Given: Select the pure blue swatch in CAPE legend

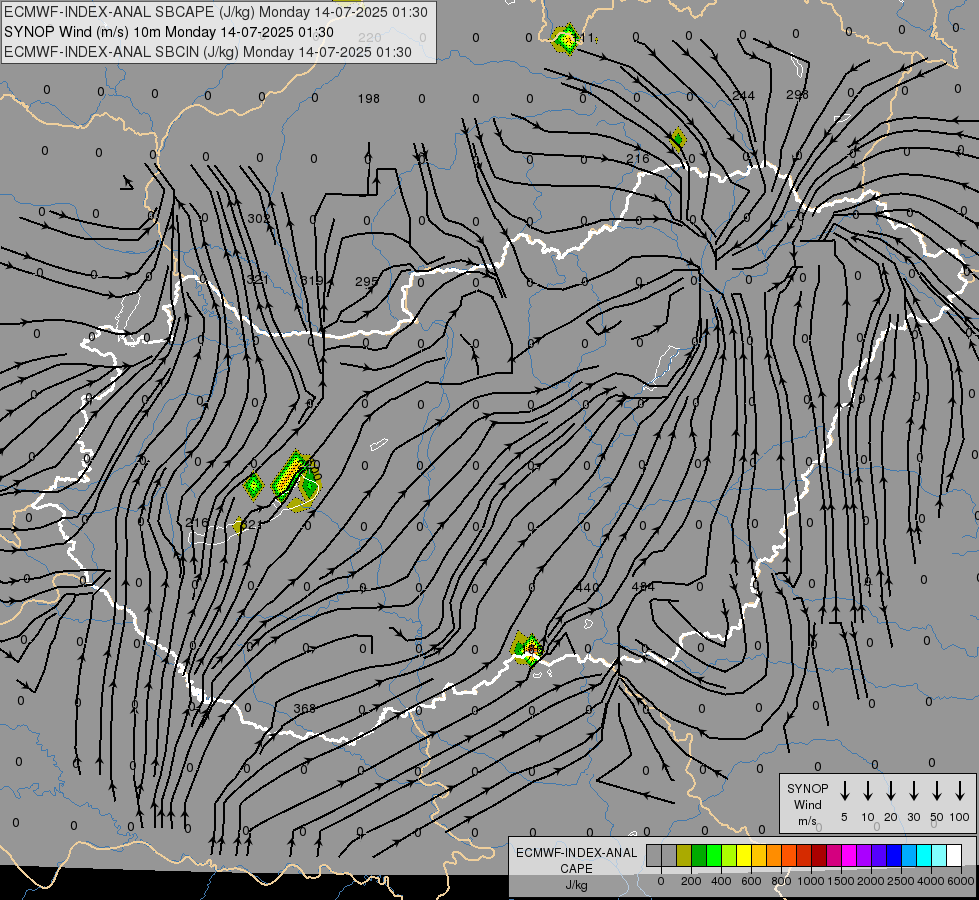Looking at the screenshot, I should coord(893,856).
